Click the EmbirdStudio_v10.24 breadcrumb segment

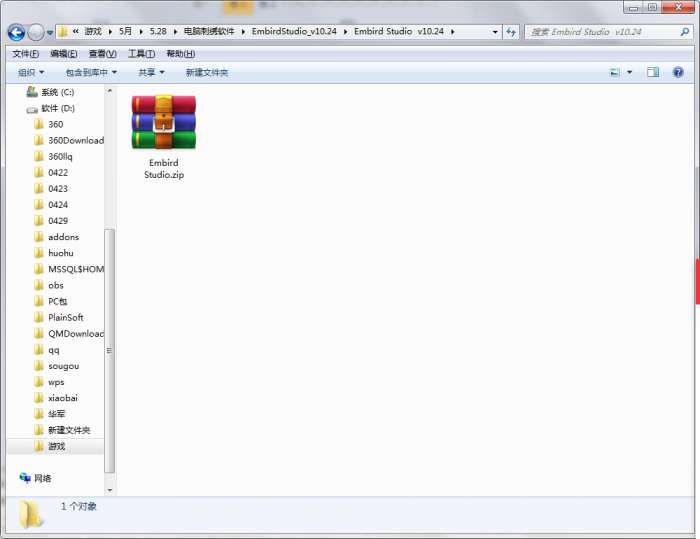294,32
